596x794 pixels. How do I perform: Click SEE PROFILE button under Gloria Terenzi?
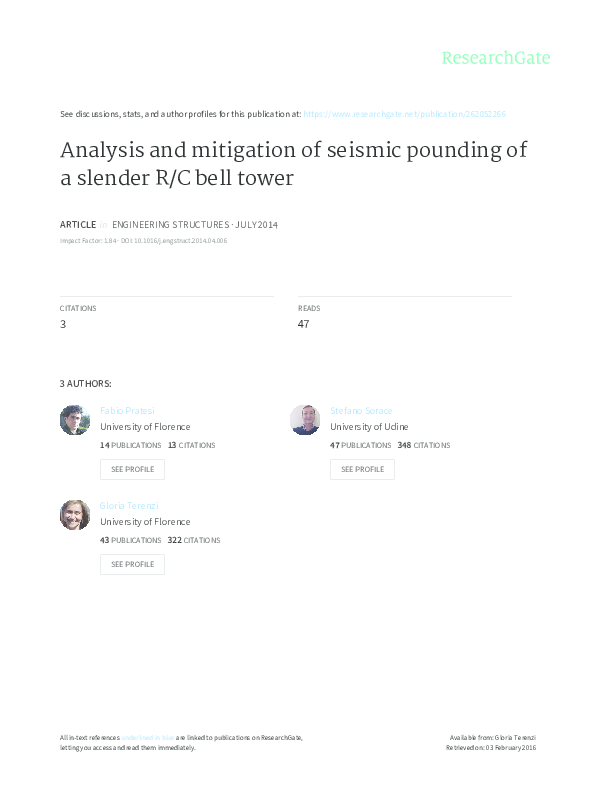point(132,565)
